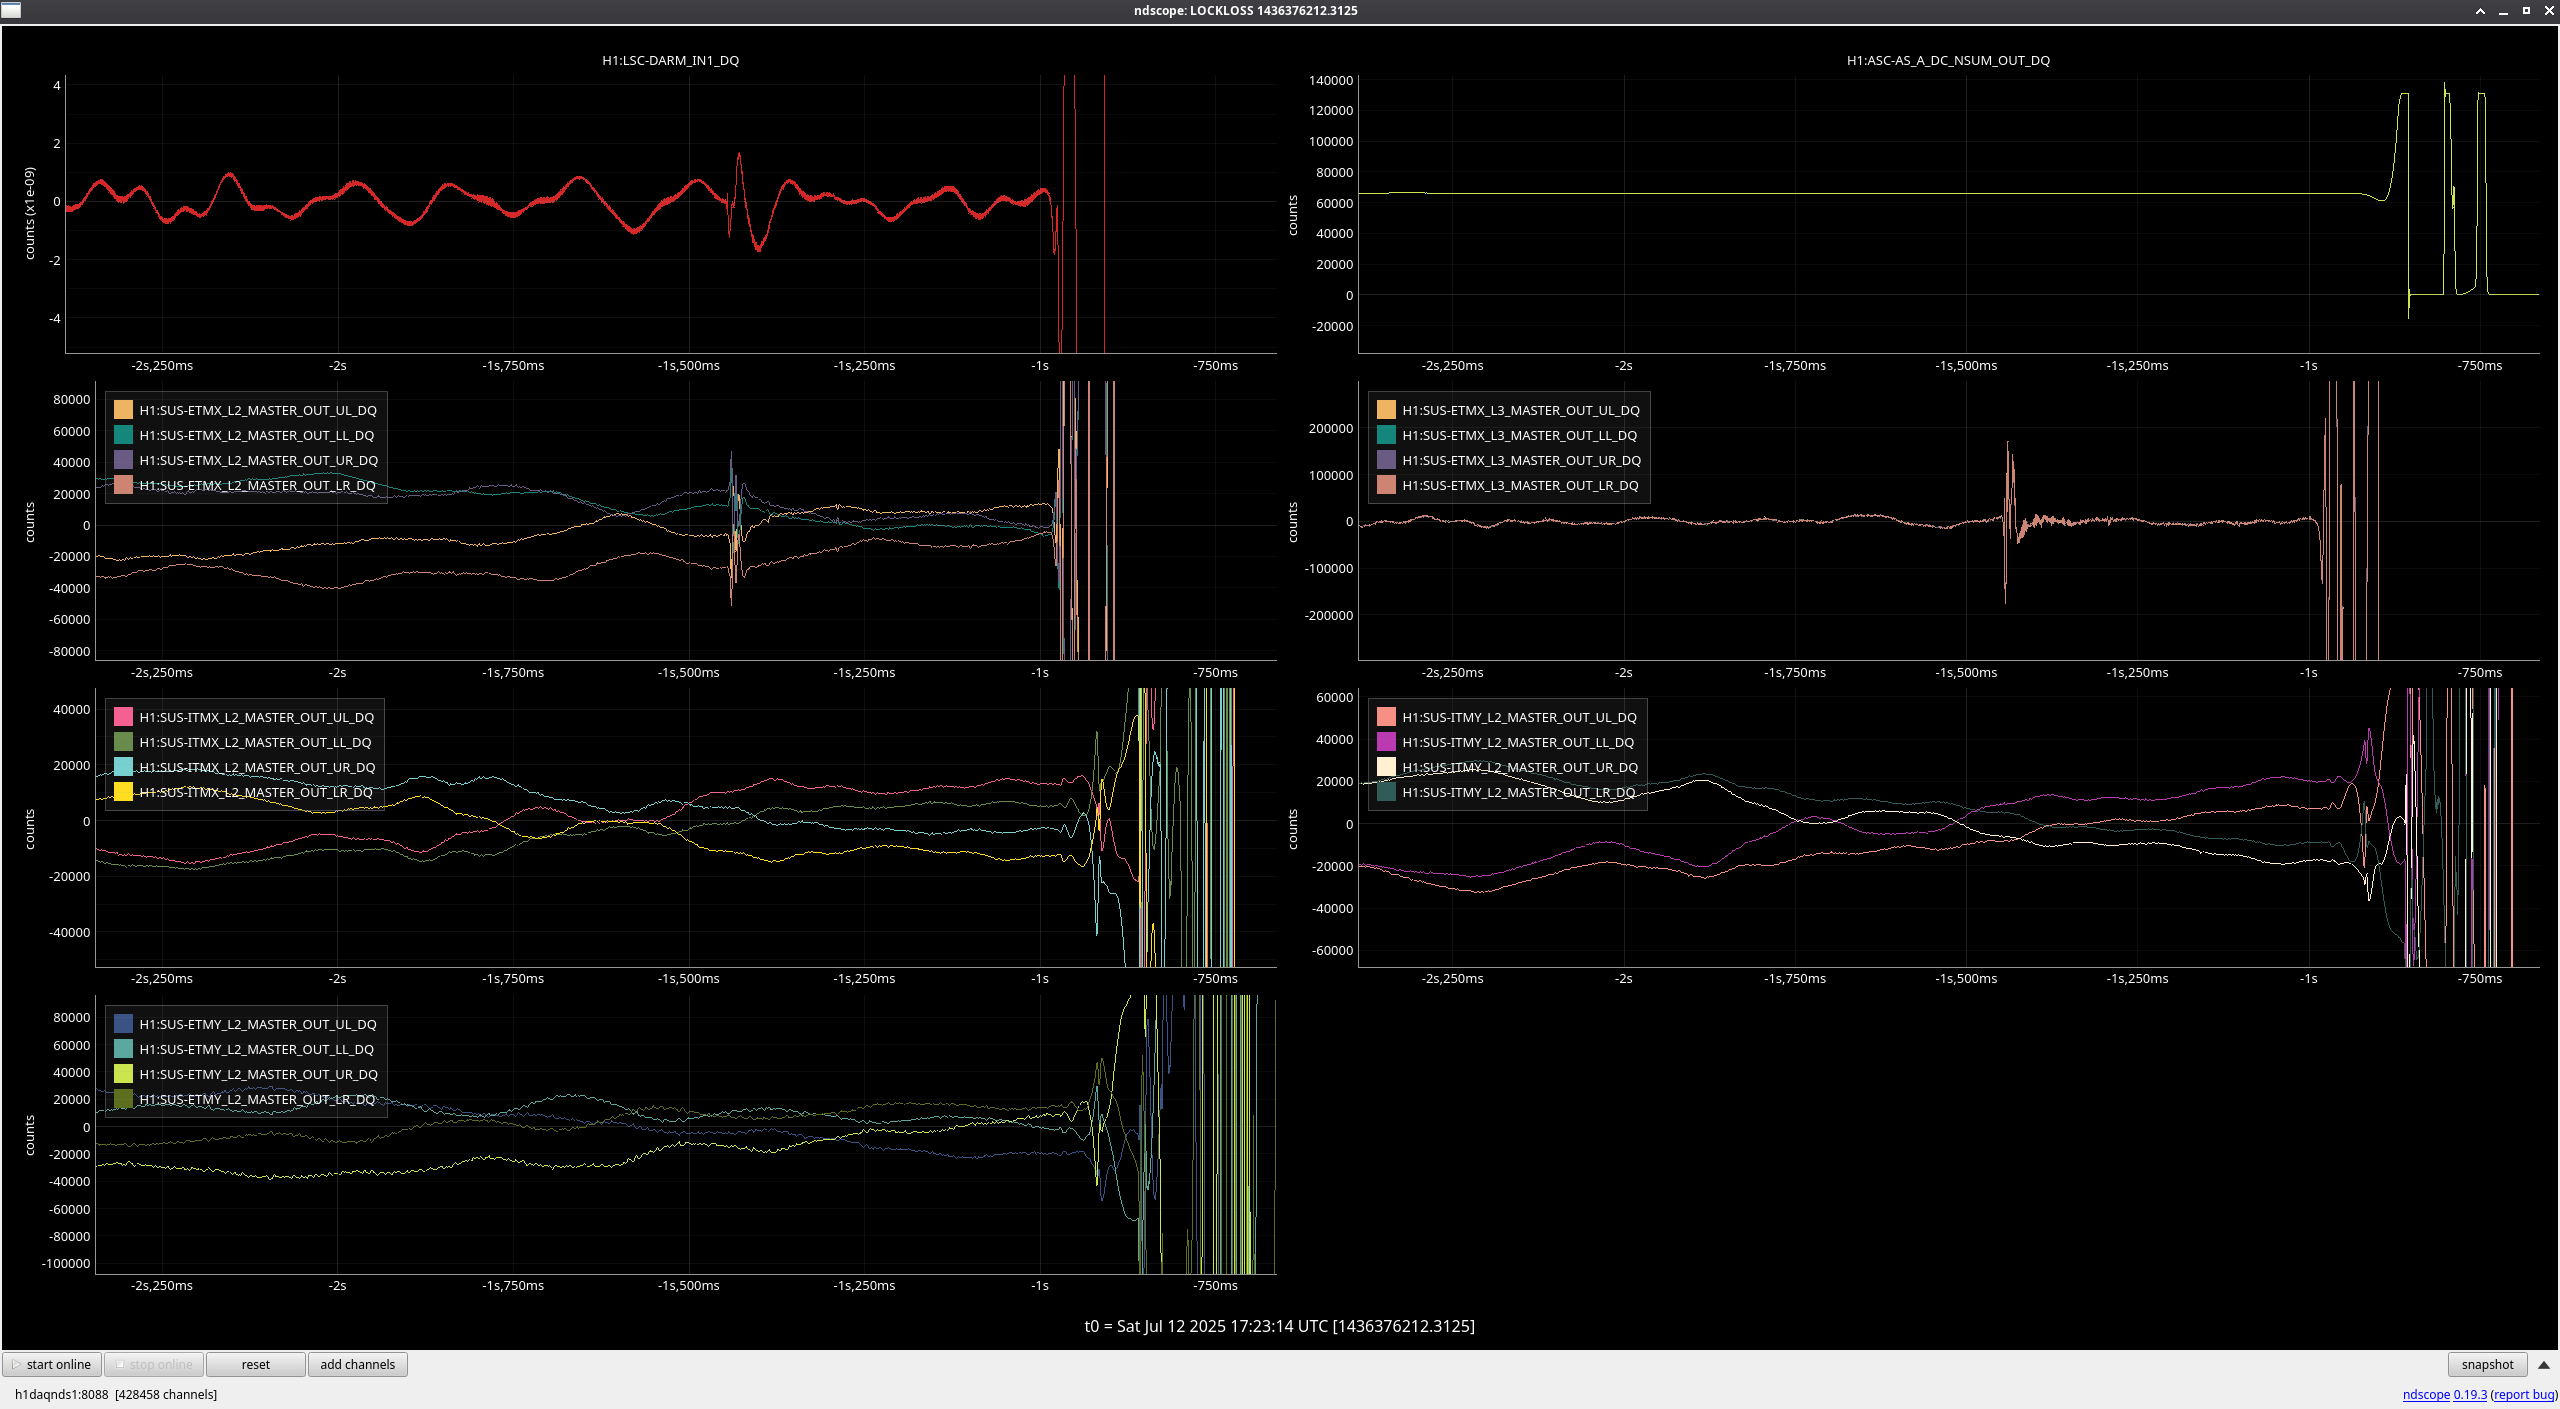Image resolution: width=2560 pixels, height=1409 pixels.
Task: Click the ETMX L3 glitch spike near -1s,500ms
Action: (x=2008, y=520)
